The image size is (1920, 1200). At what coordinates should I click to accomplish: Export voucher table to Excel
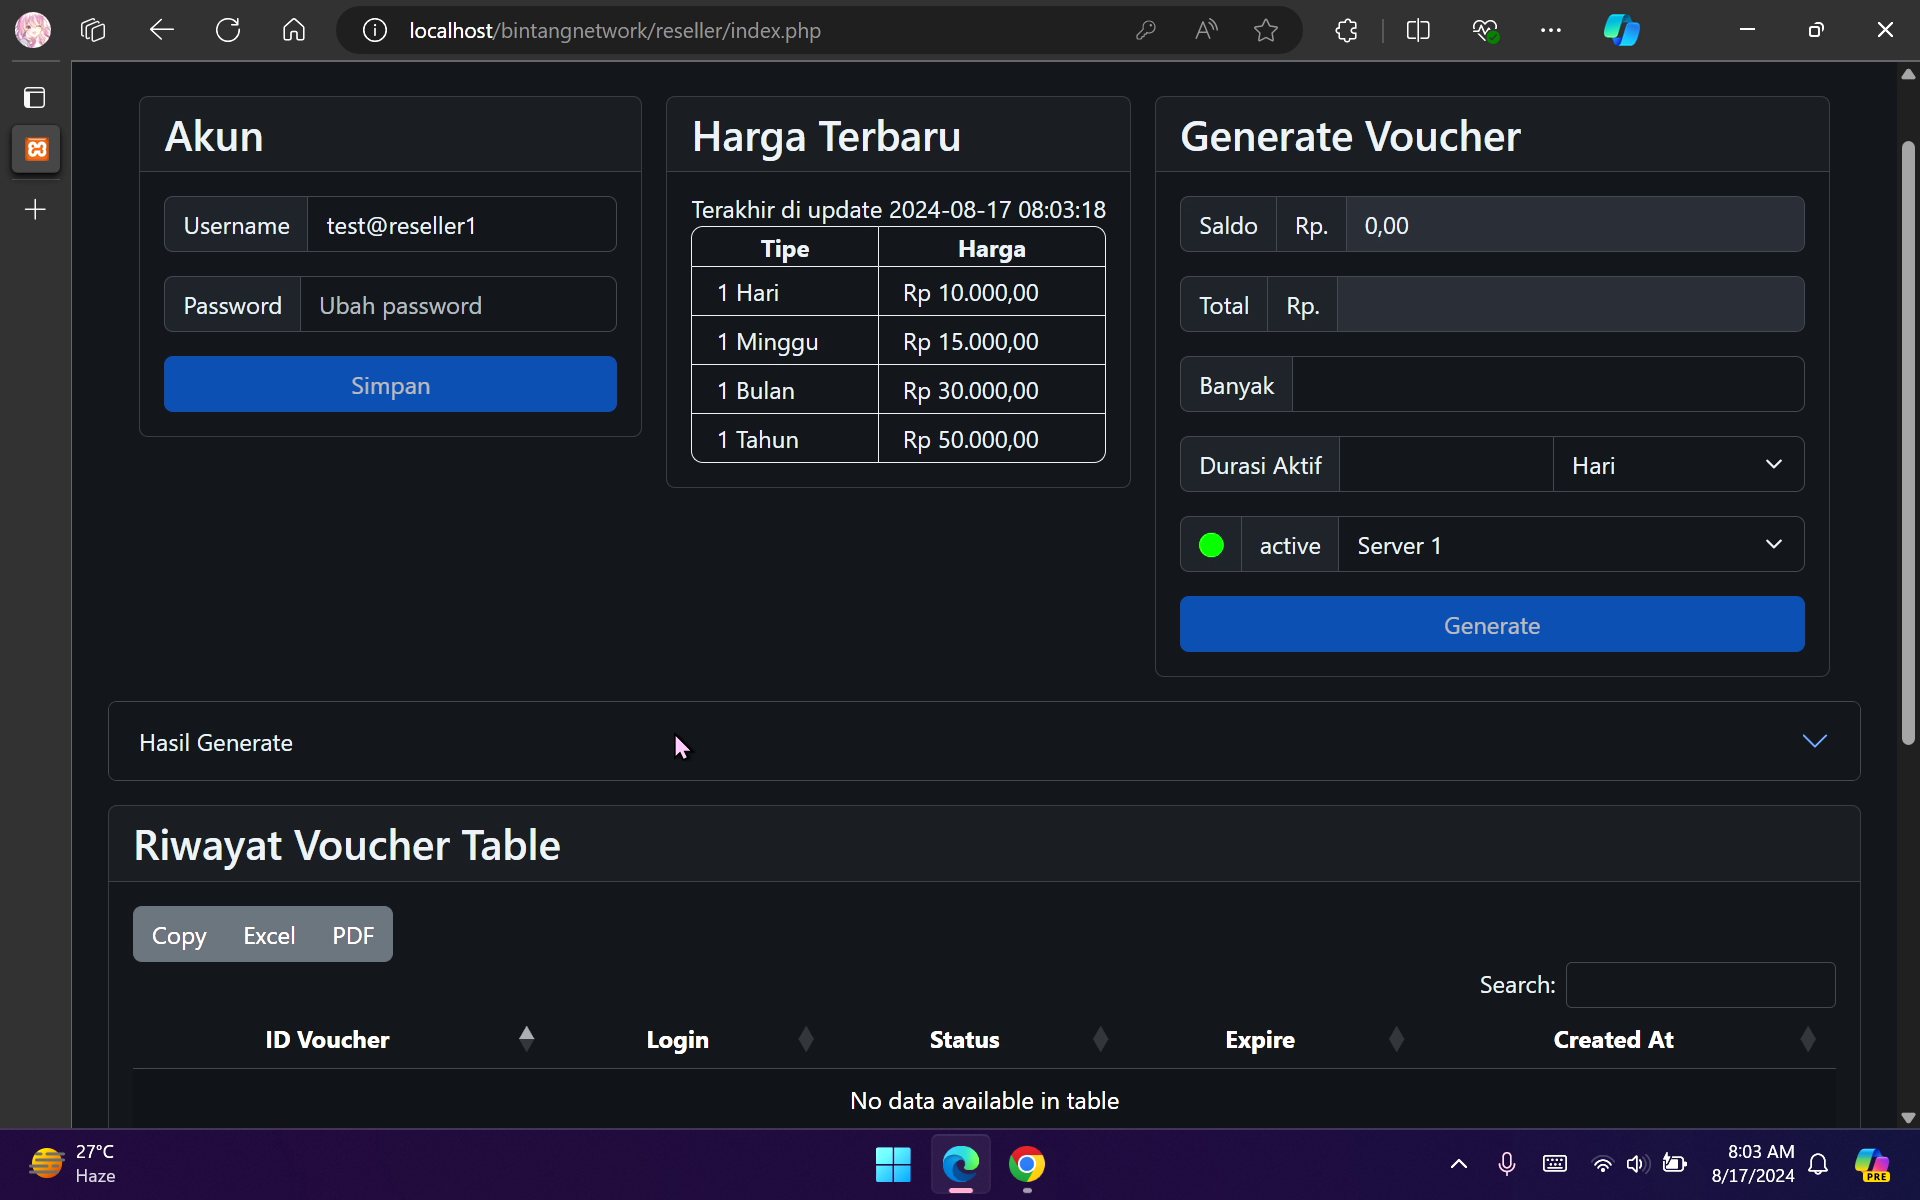[x=269, y=935]
